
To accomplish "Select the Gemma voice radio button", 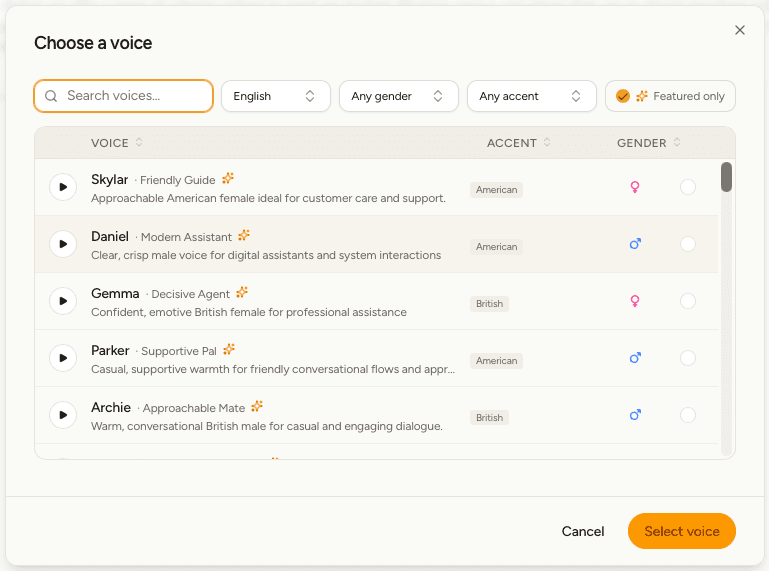I will (x=688, y=301).
